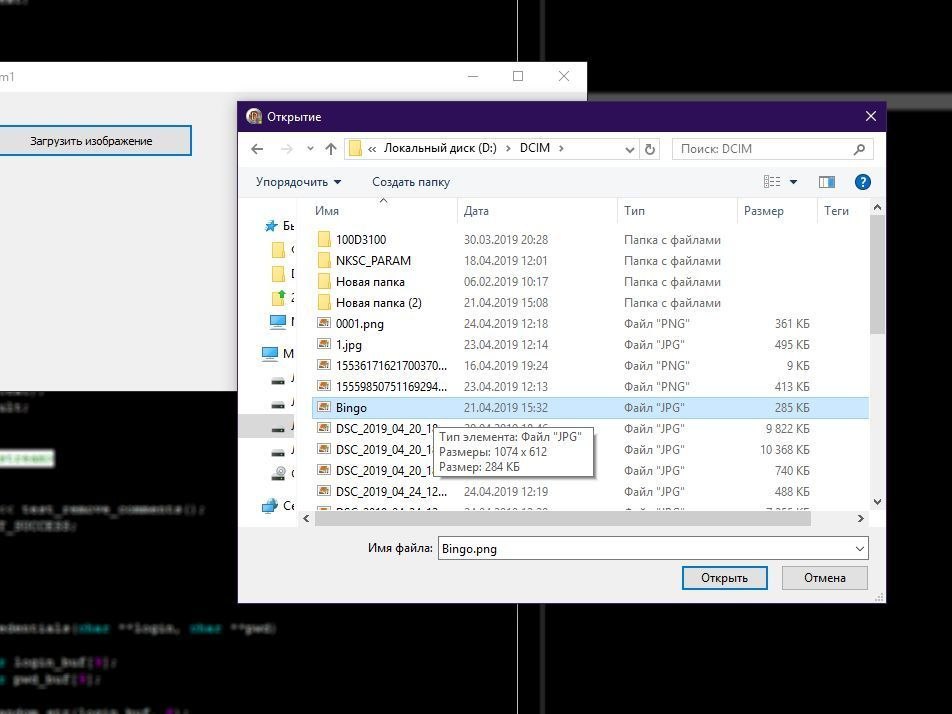Click the Теги column header
The image size is (952, 714).
pyautogui.click(x=837, y=211)
